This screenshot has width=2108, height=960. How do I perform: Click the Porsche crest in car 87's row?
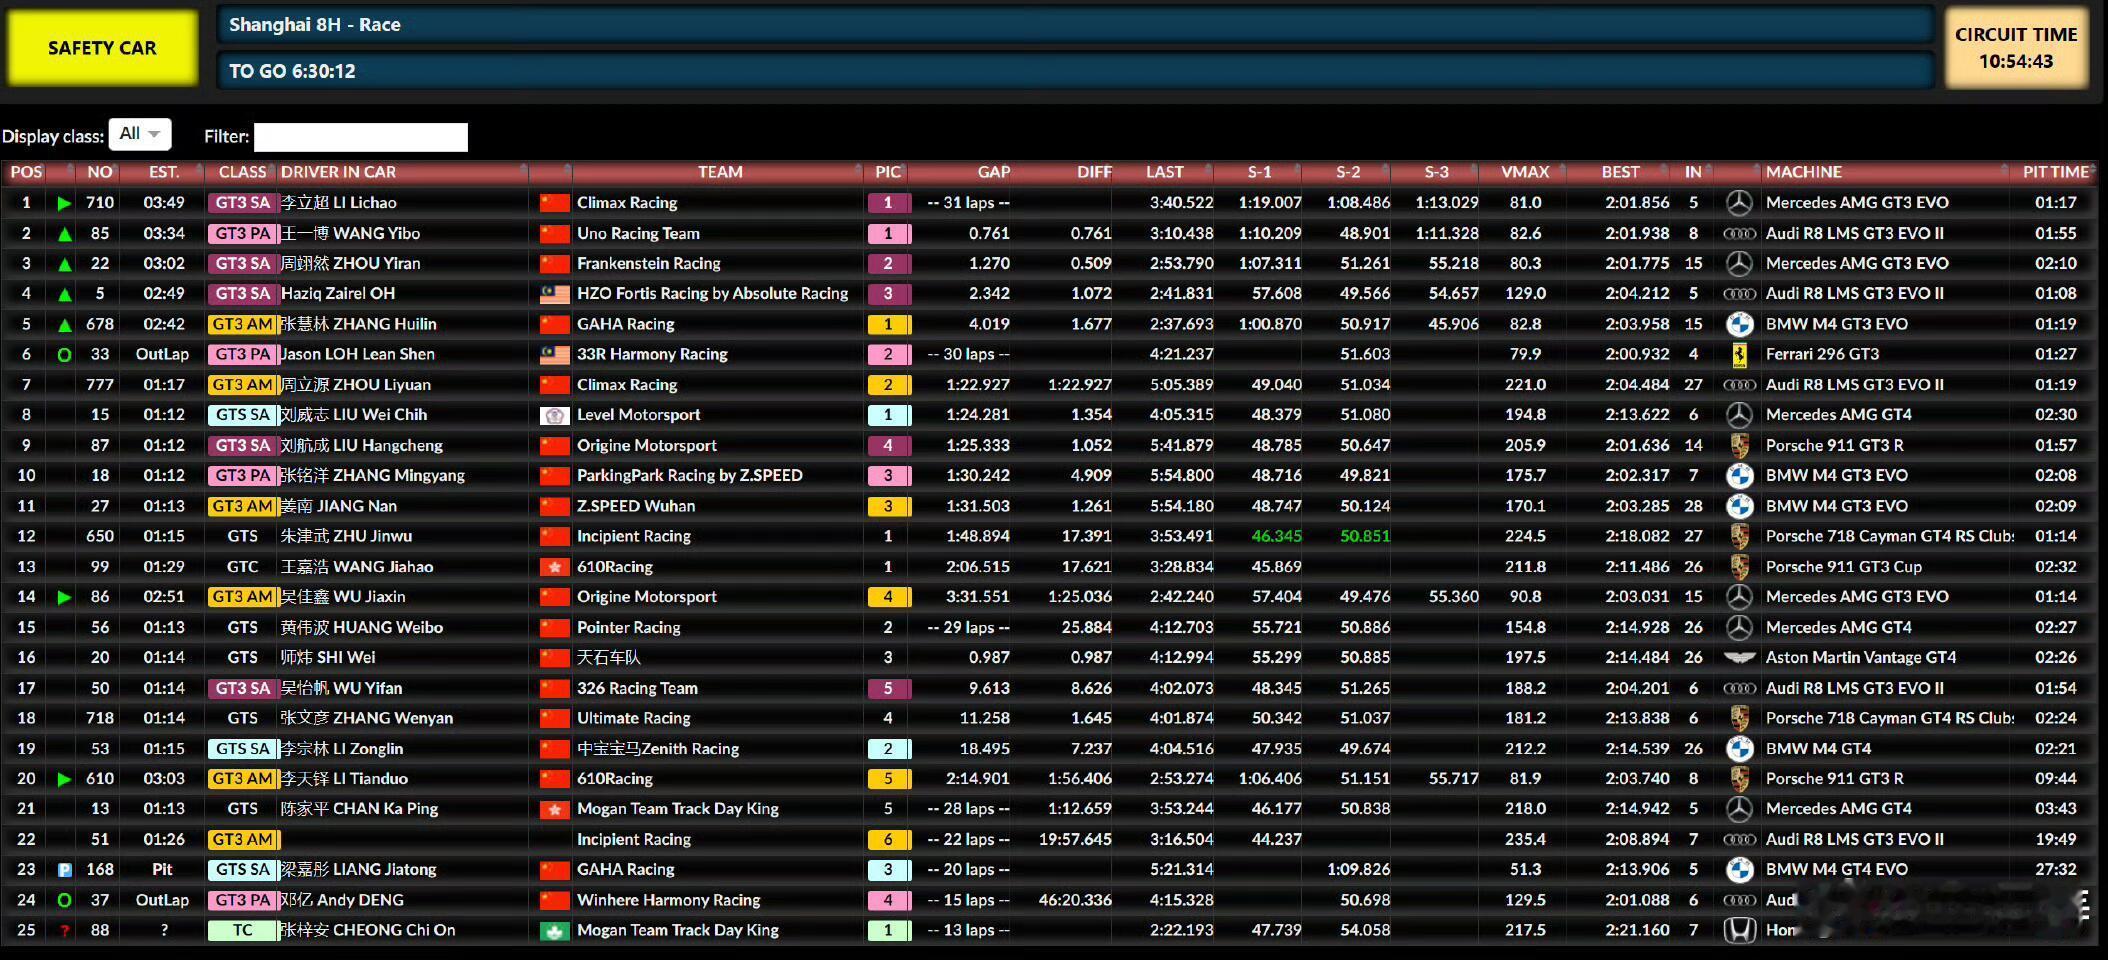point(1739,446)
